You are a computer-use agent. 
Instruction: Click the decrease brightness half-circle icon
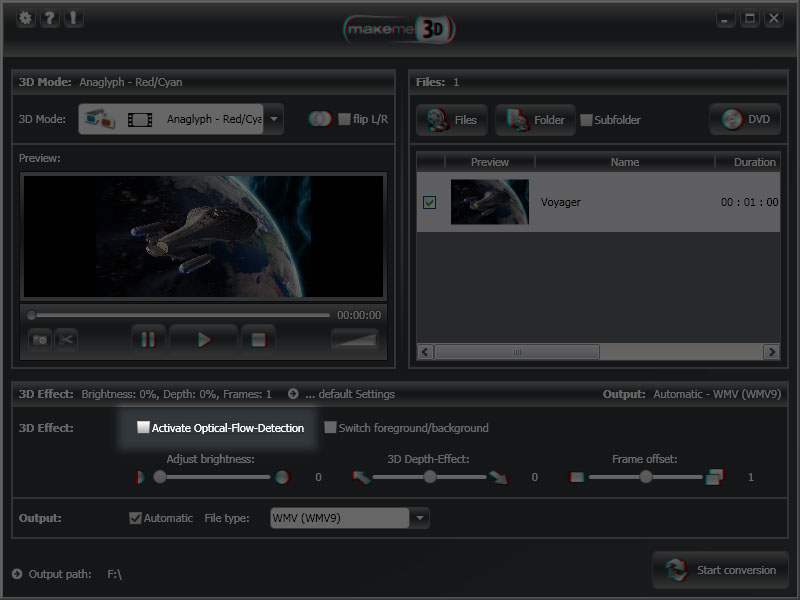[x=140, y=478]
